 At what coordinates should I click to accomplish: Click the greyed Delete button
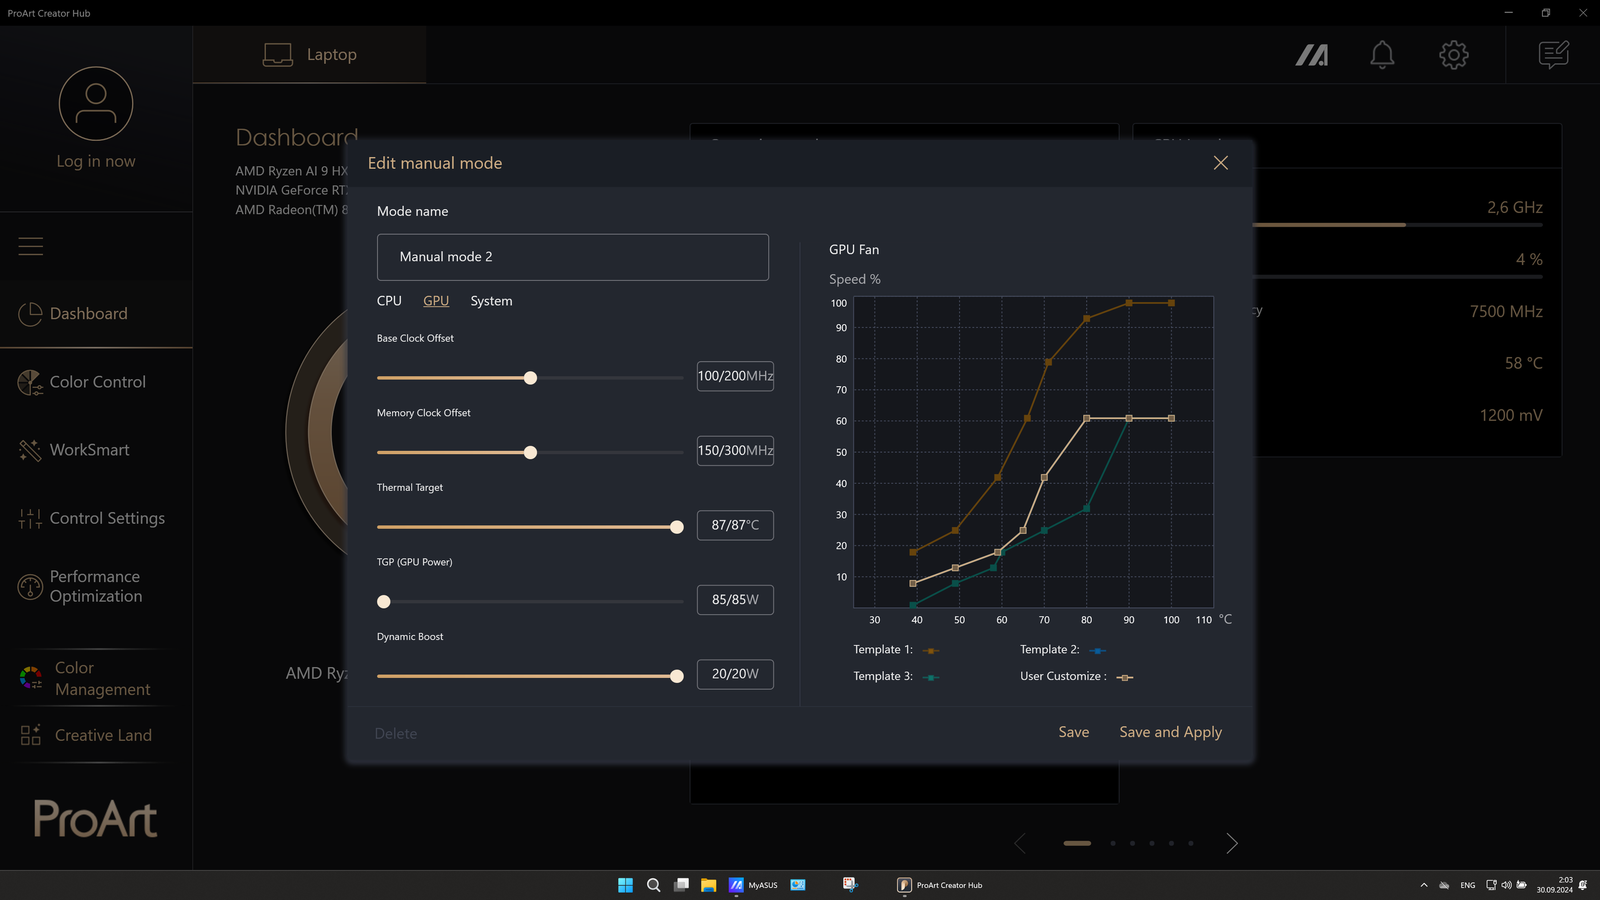click(x=396, y=734)
